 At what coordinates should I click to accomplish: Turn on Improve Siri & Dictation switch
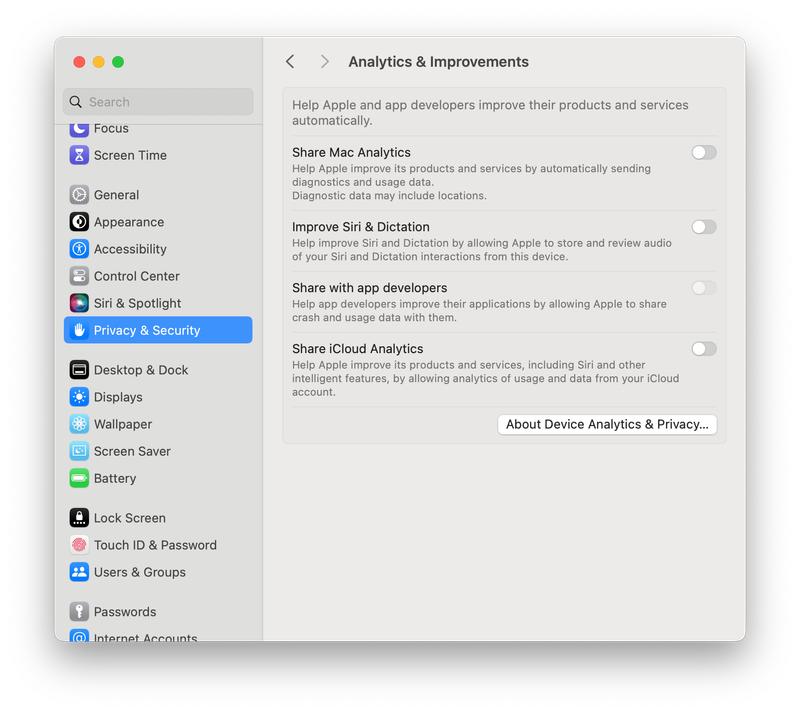point(704,227)
